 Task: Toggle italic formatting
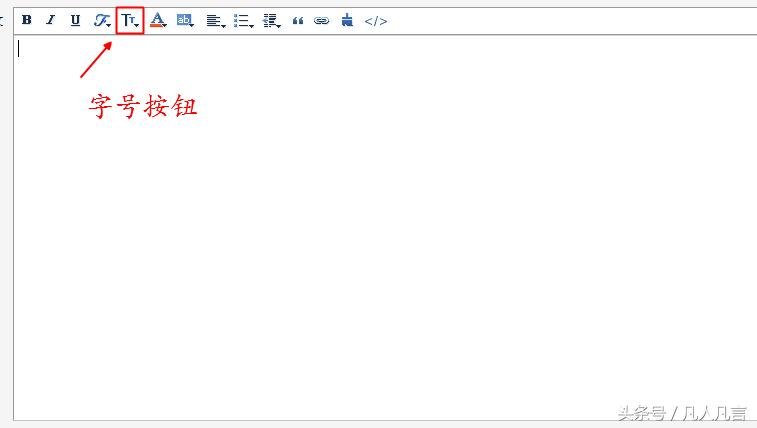51,20
